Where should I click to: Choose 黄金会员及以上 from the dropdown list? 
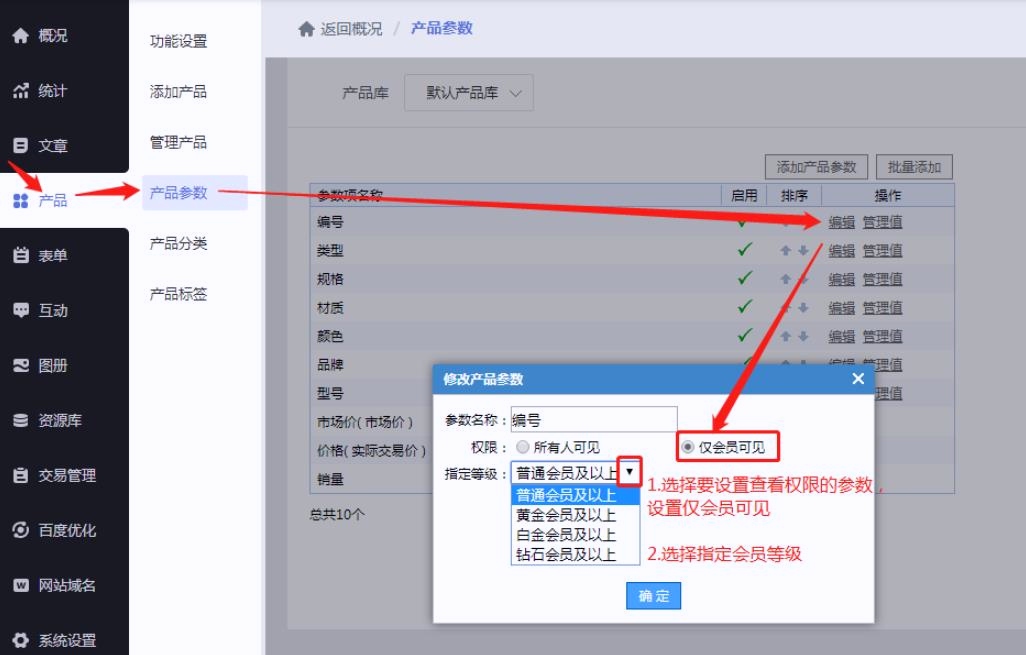(x=566, y=516)
